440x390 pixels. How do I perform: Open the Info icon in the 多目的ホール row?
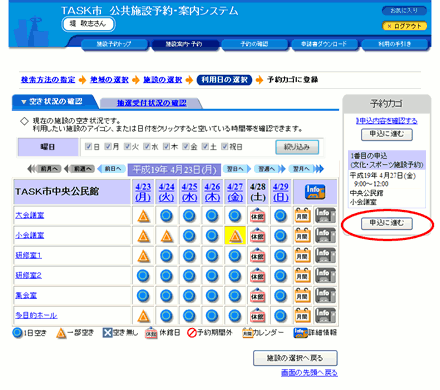pyautogui.click(x=325, y=316)
